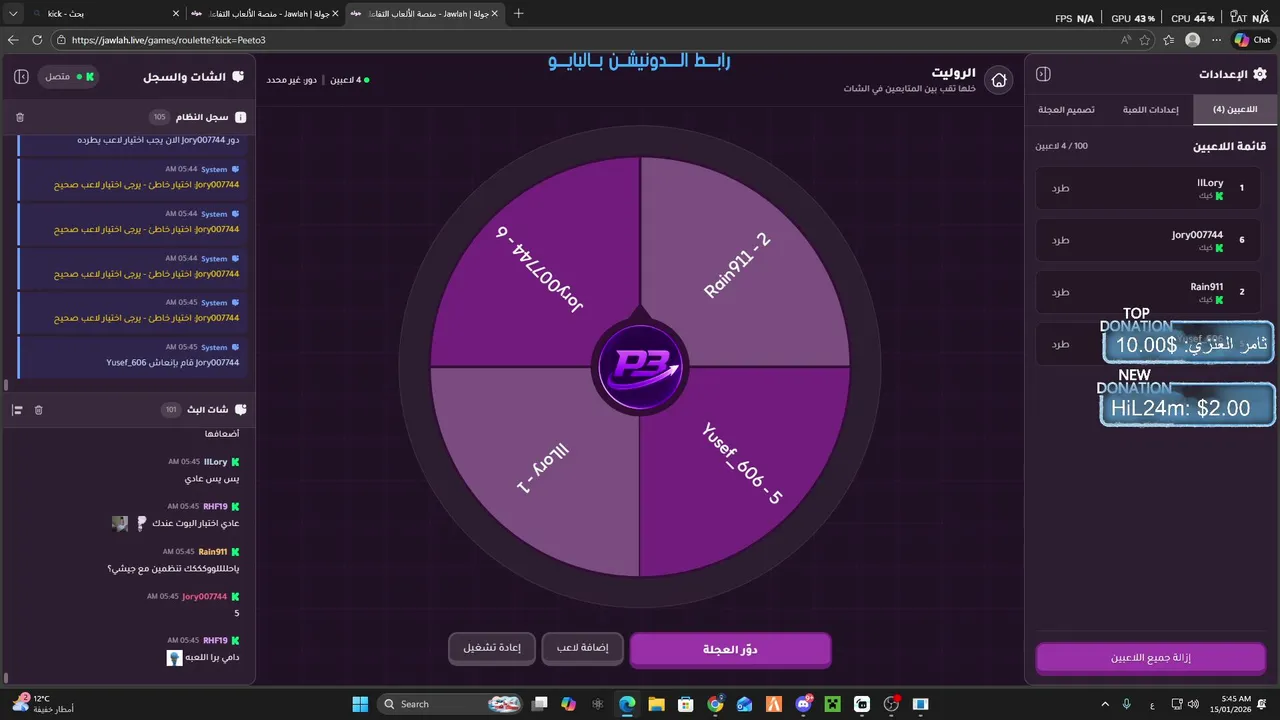Click the settings gear icon
The width and height of the screenshot is (1280, 720).
tap(1259, 74)
